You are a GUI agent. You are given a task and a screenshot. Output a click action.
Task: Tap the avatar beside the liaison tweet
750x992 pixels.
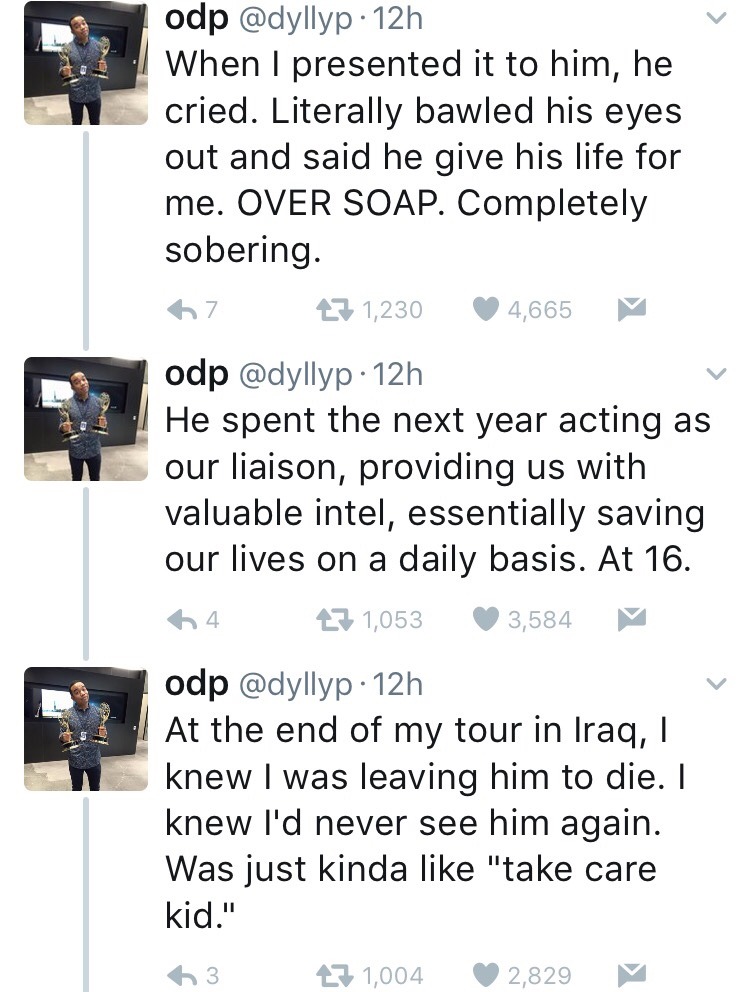click(84, 418)
